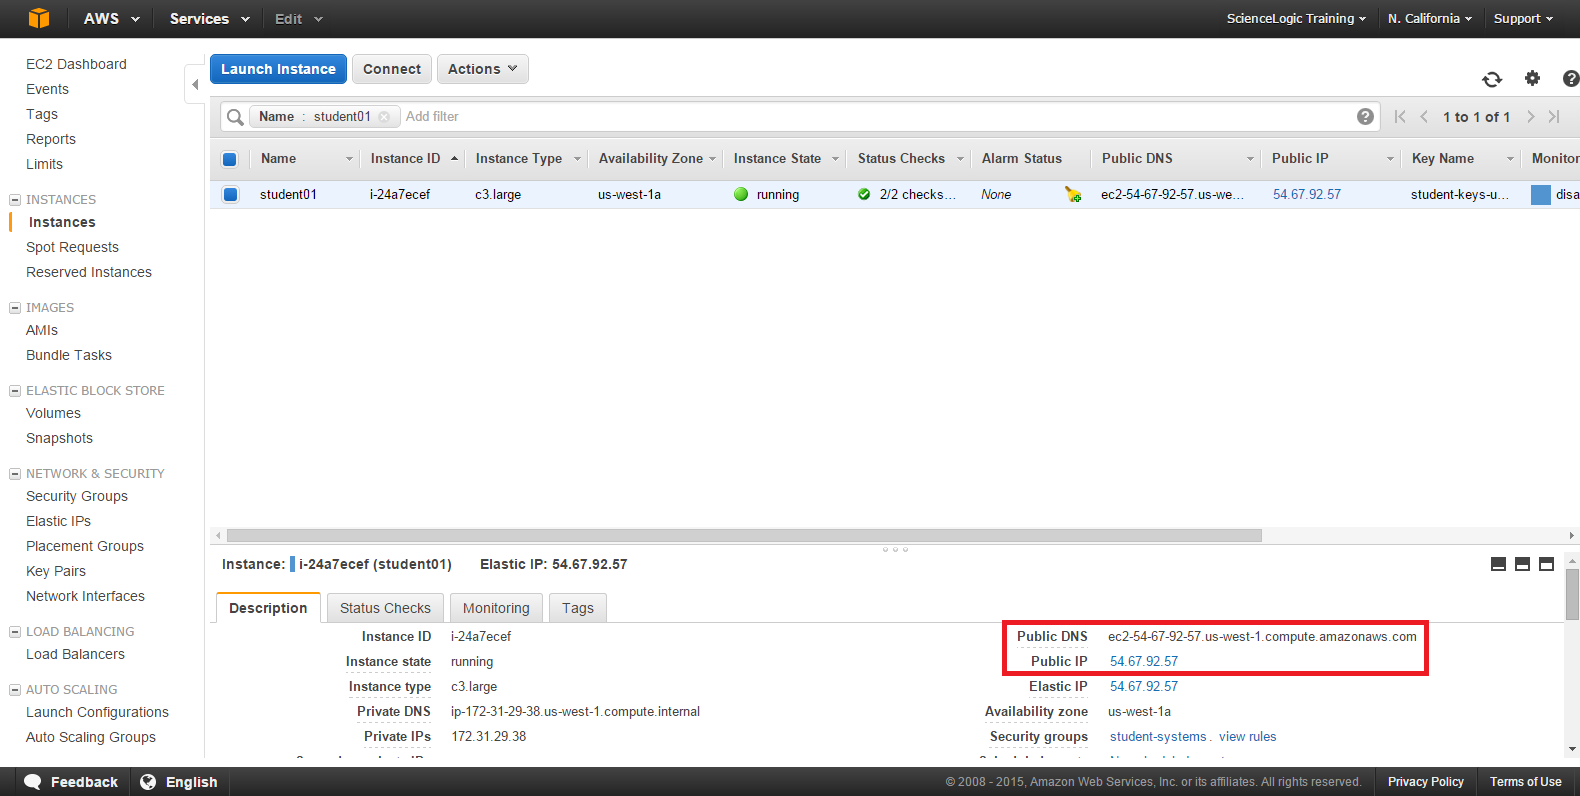Minimize the details pane layout icon
1580x796 pixels.
[x=1498, y=564]
